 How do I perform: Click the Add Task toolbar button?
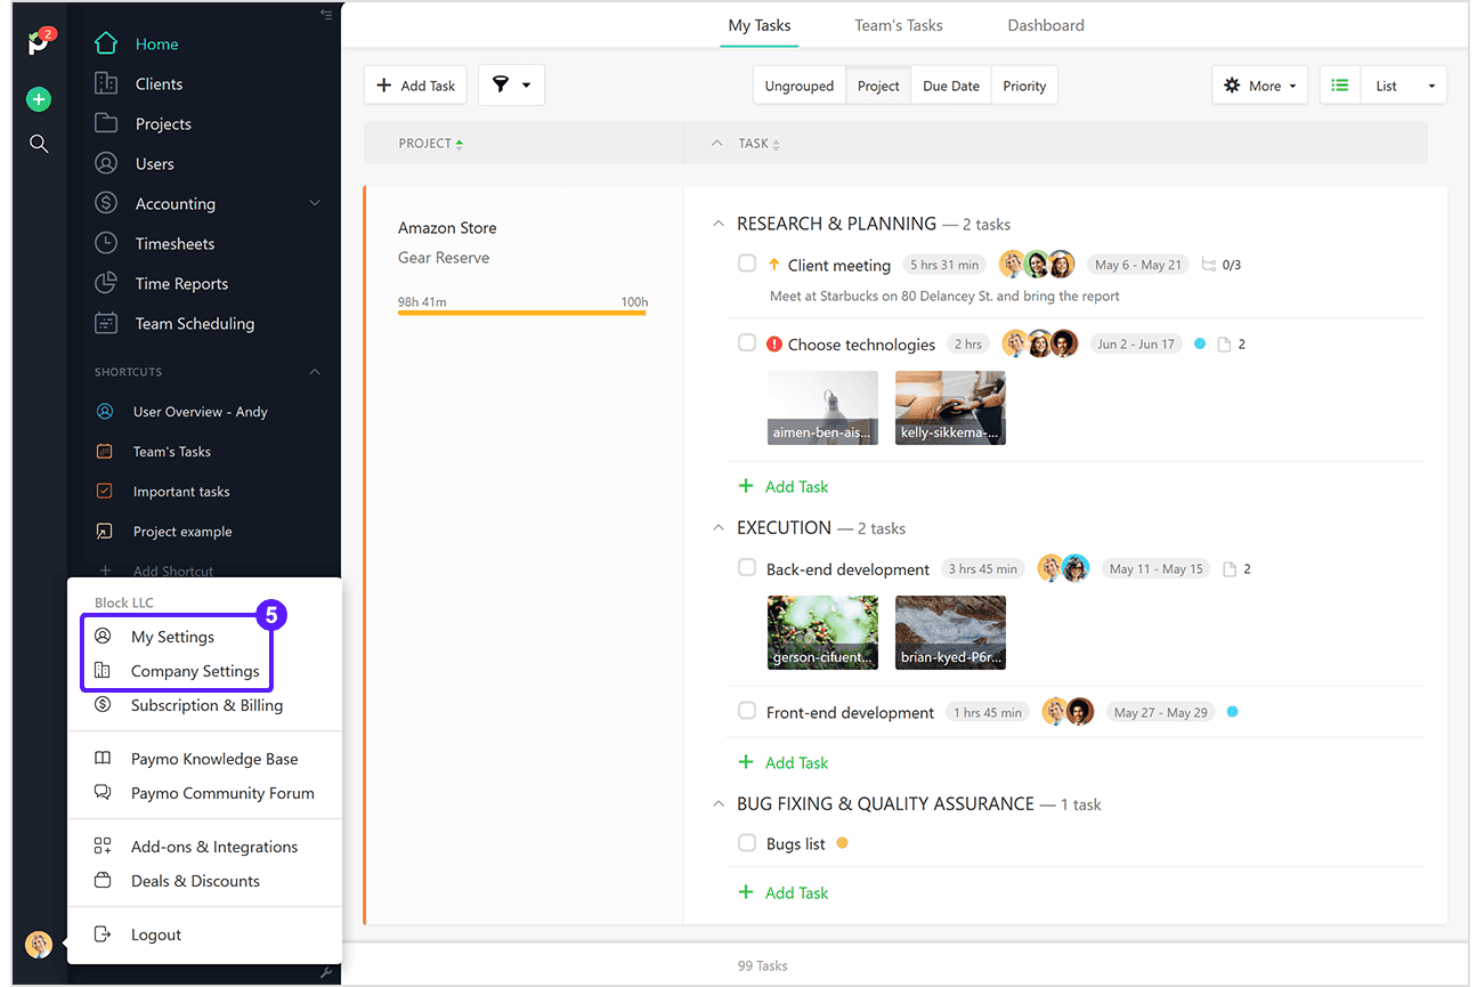point(416,85)
